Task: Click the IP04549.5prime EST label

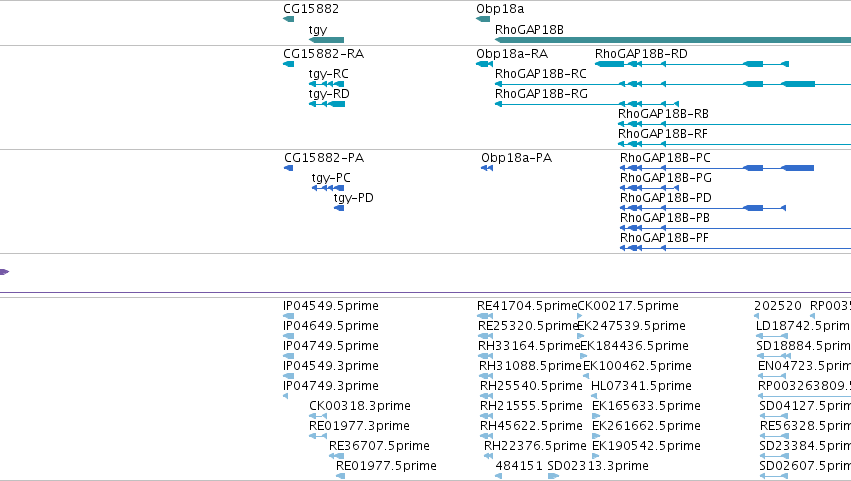Action: [331, 306]
